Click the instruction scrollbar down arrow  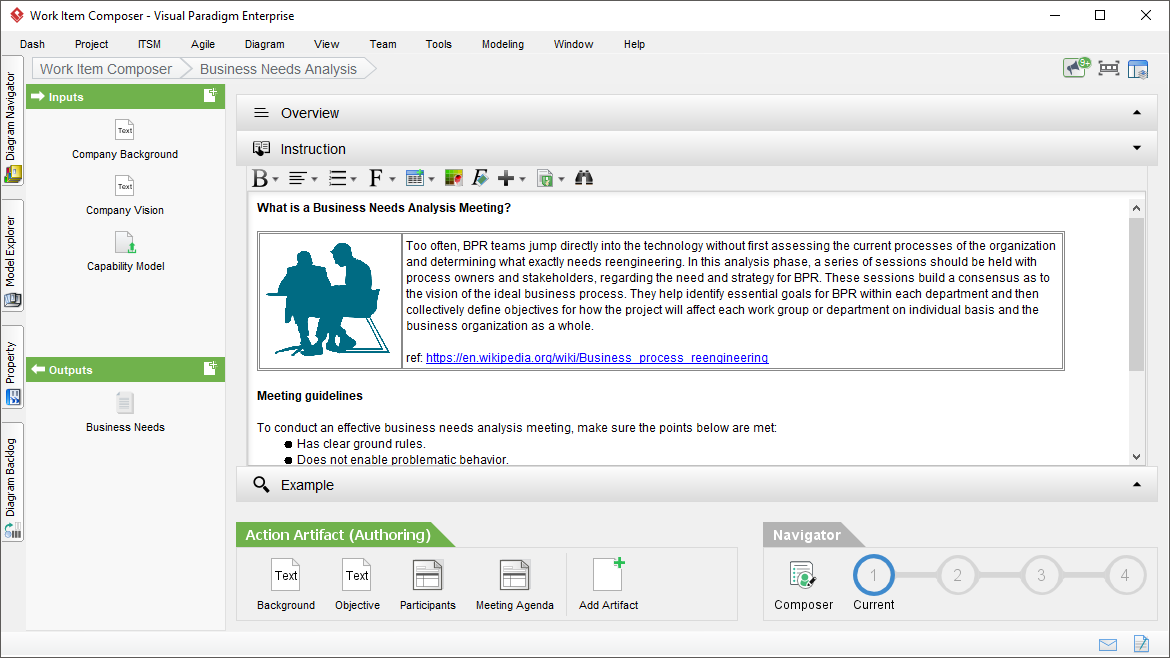click(1136, 457)
